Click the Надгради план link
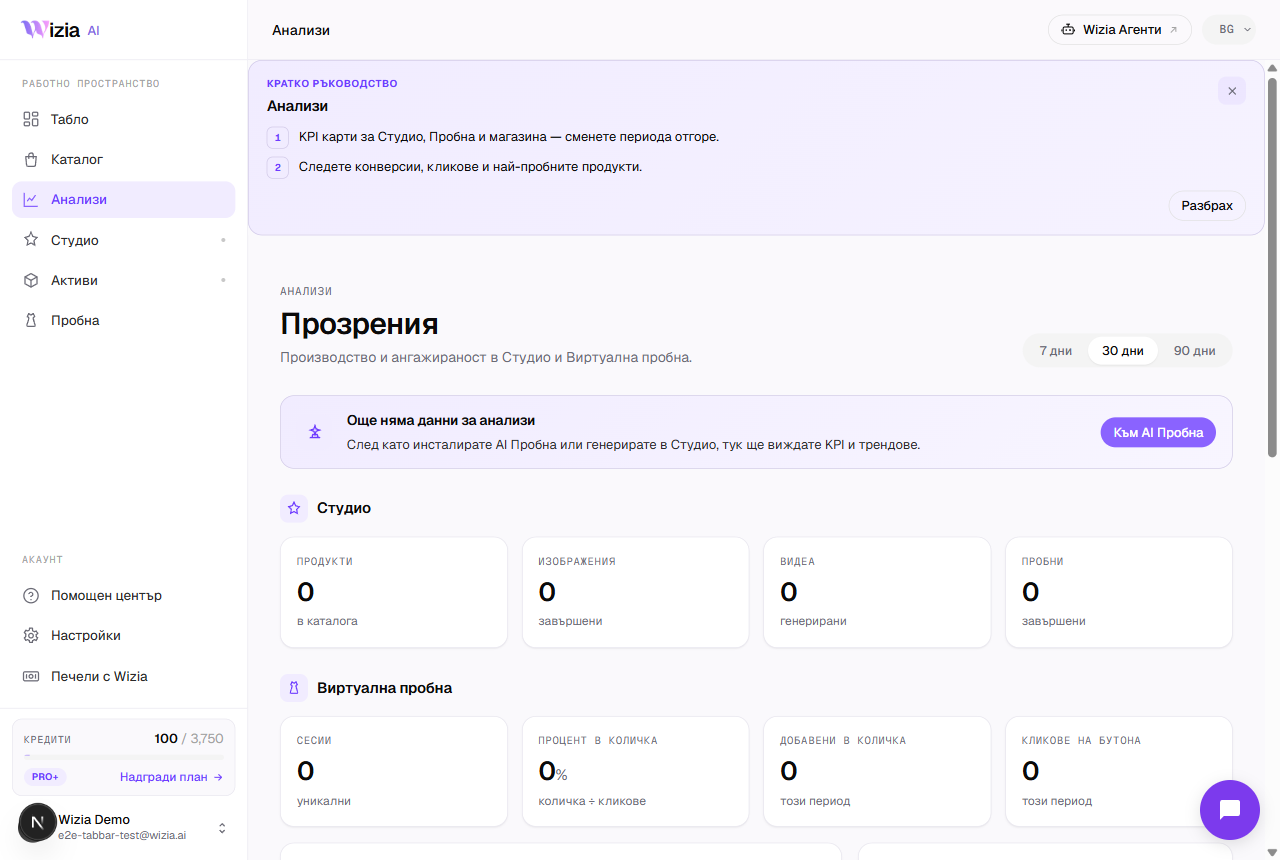The image size is (1280, 860). 171,776
